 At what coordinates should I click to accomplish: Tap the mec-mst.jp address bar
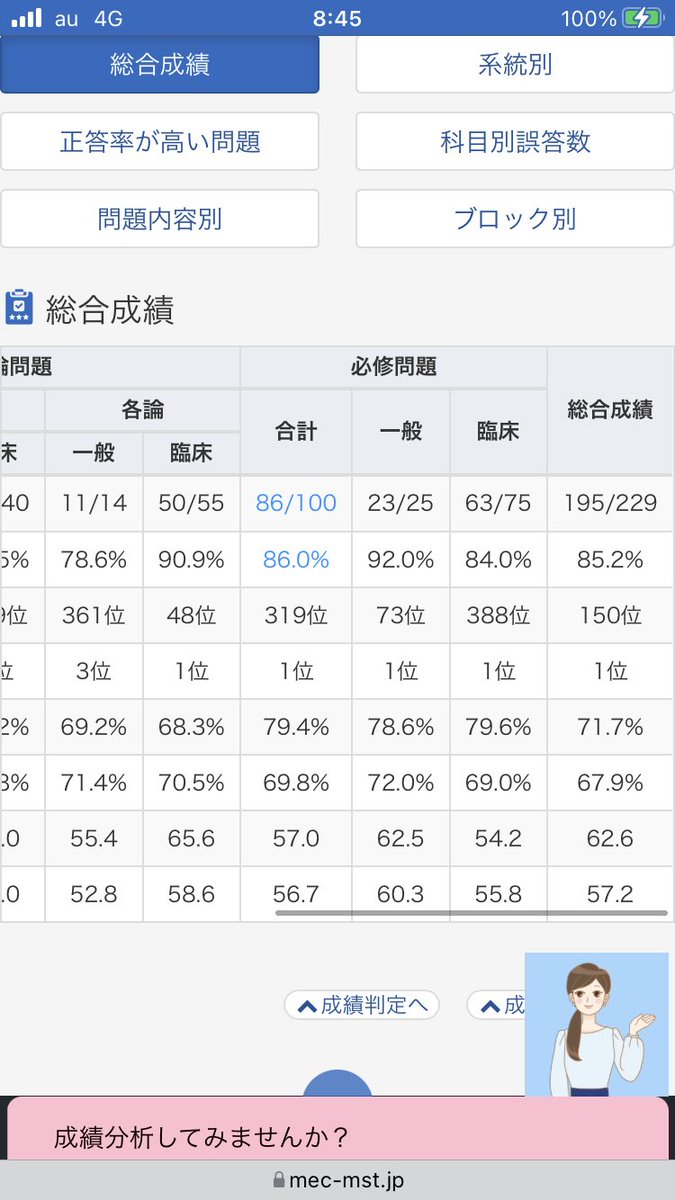(x=337, y=1181)
